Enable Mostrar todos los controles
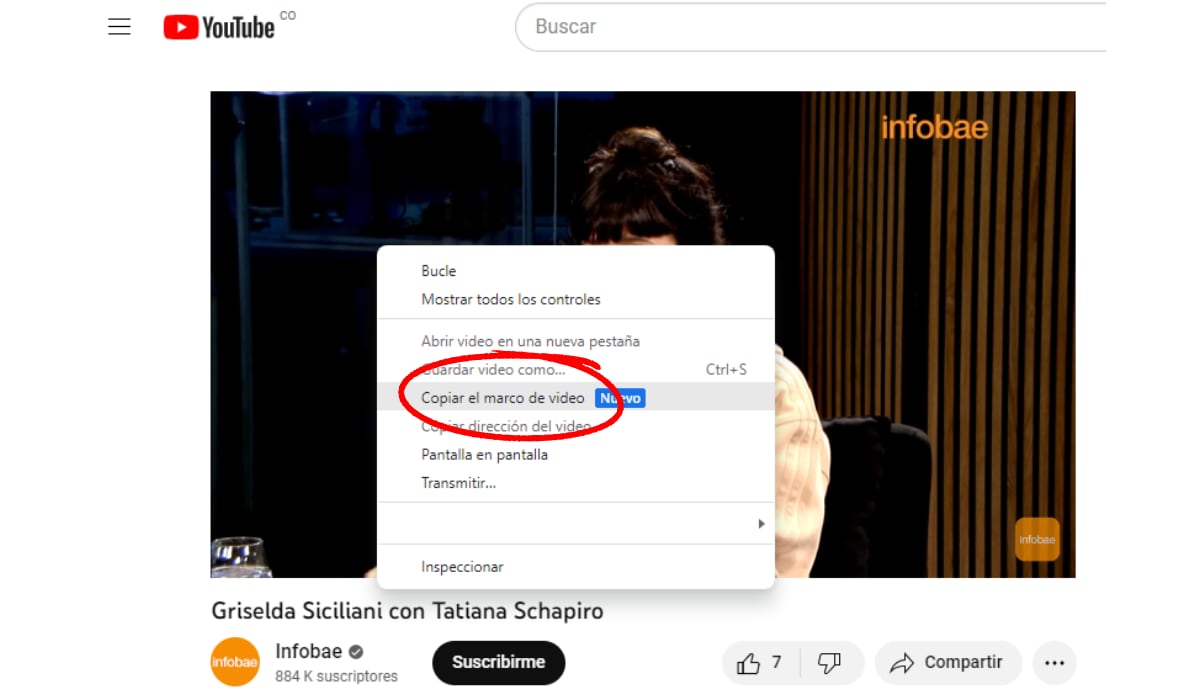Image resolution: width=1200 pixels, height=700 pixels. tap(511, 299)
